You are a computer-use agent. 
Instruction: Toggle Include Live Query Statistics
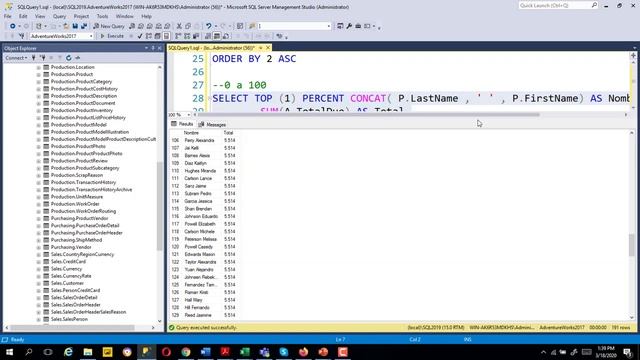(x=187, y=36)
